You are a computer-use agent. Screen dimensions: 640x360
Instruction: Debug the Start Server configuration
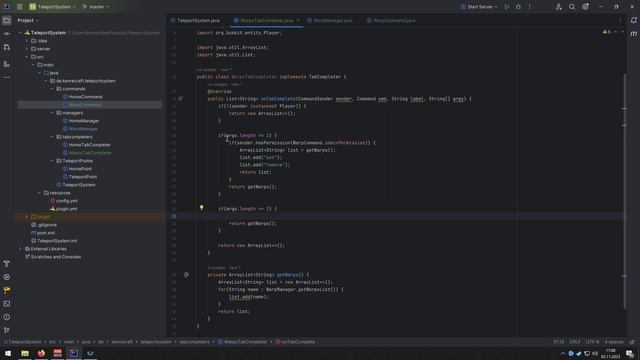pos(518,7)
